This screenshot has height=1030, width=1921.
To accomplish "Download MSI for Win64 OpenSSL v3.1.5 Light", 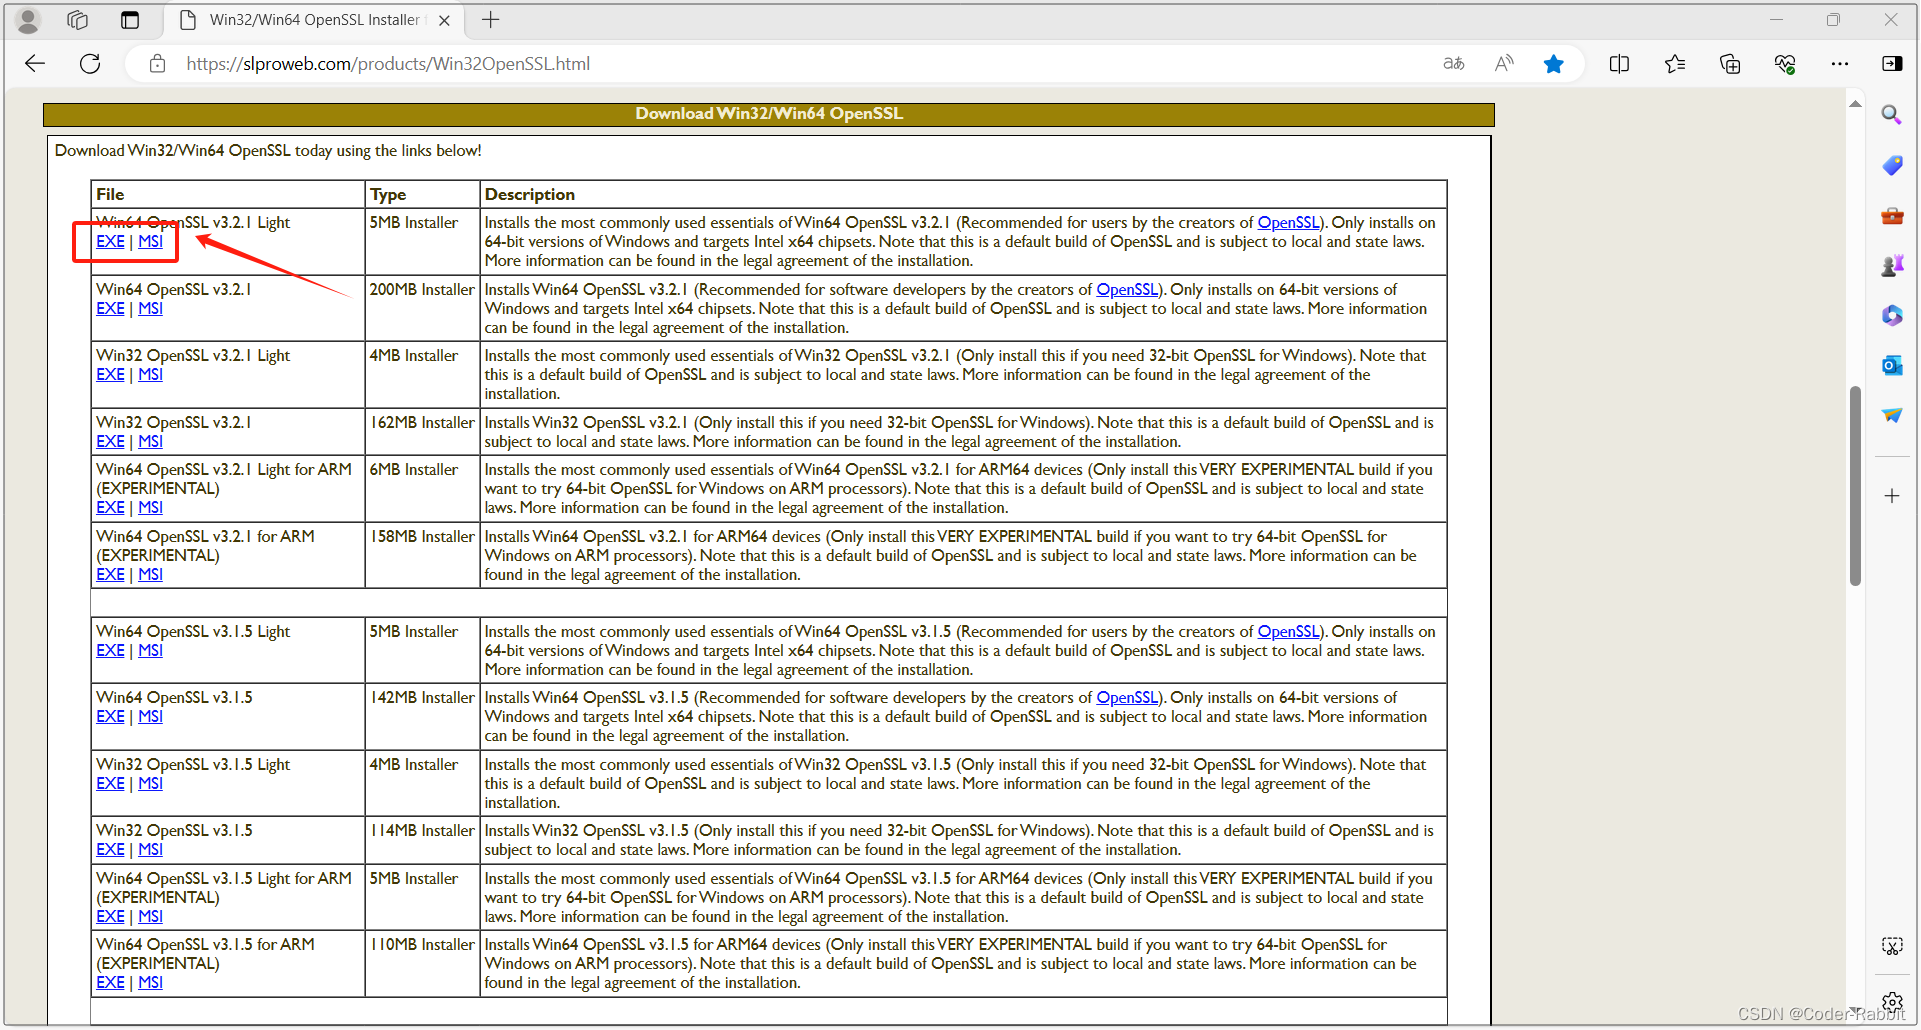I will [x=150, y=651].
